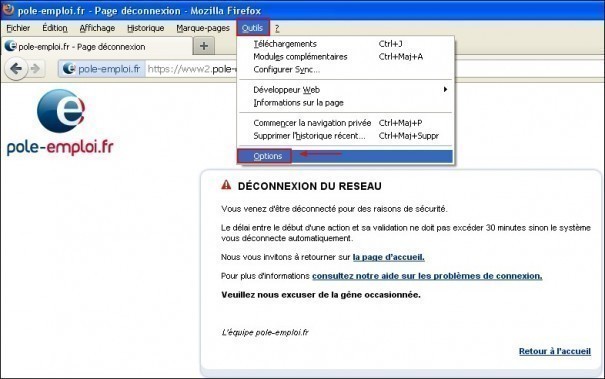
Task: Follow the "la page d'accueil" link
Action: pyautogui.click(x=389, y=257)
